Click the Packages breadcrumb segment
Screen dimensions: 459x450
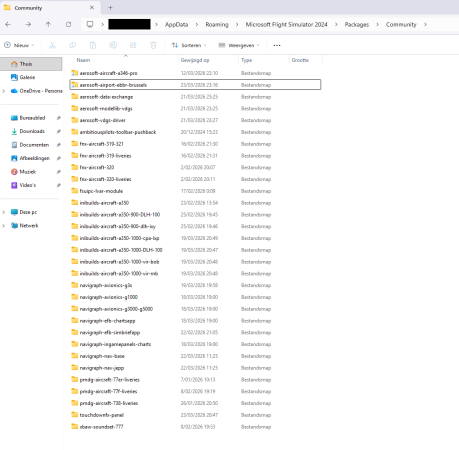[357, 24]
